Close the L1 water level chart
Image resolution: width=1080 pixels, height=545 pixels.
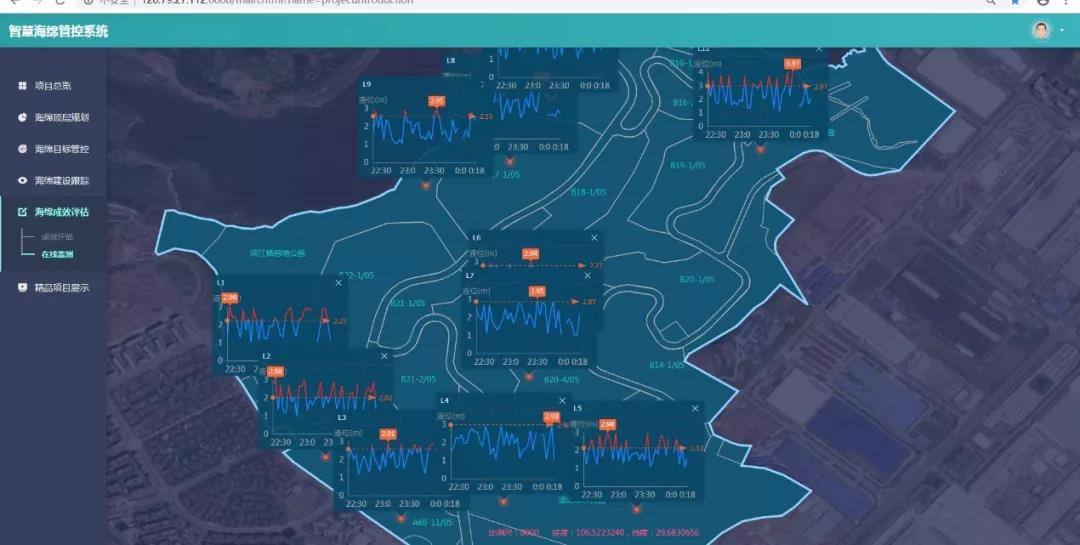(x=338, y=283)
